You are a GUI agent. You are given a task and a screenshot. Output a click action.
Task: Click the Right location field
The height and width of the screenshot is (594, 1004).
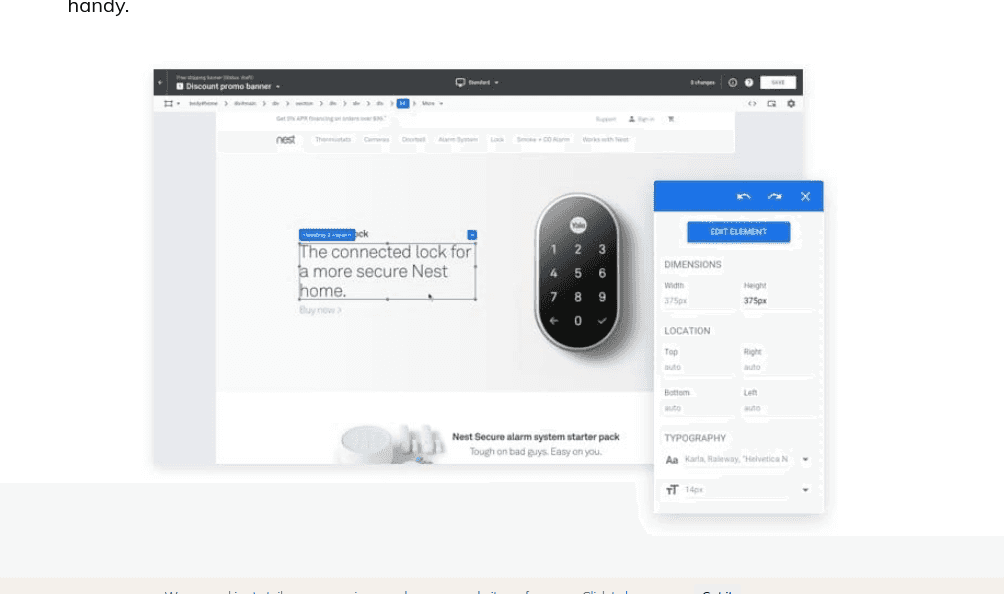779,367
